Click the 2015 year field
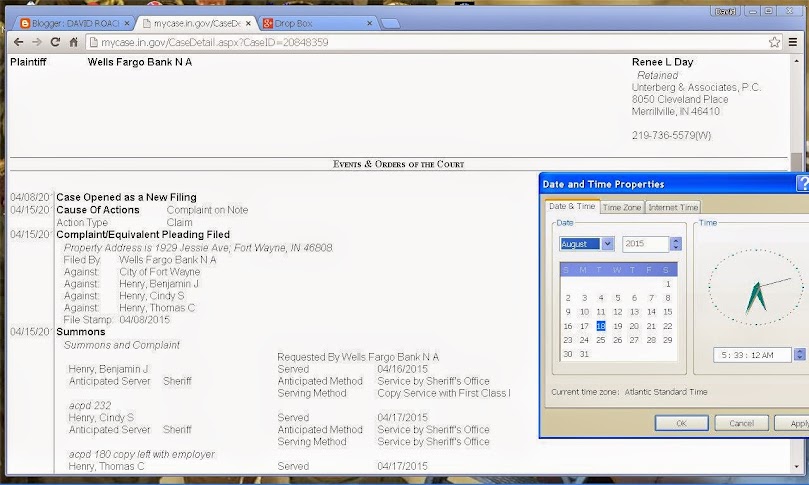Image resolution: width=809 pixels, height=485 pixels. coord(645,244)
